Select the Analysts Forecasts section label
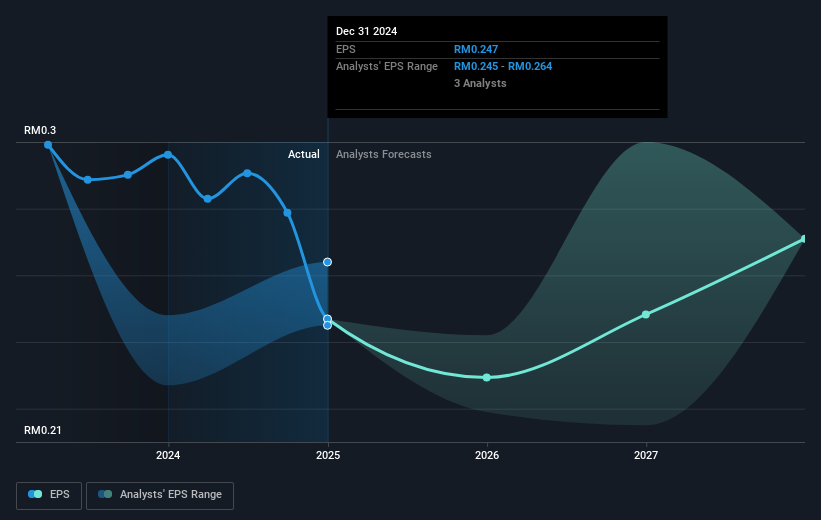Viewport: 821px width, 520px height. tap(384, 154)
